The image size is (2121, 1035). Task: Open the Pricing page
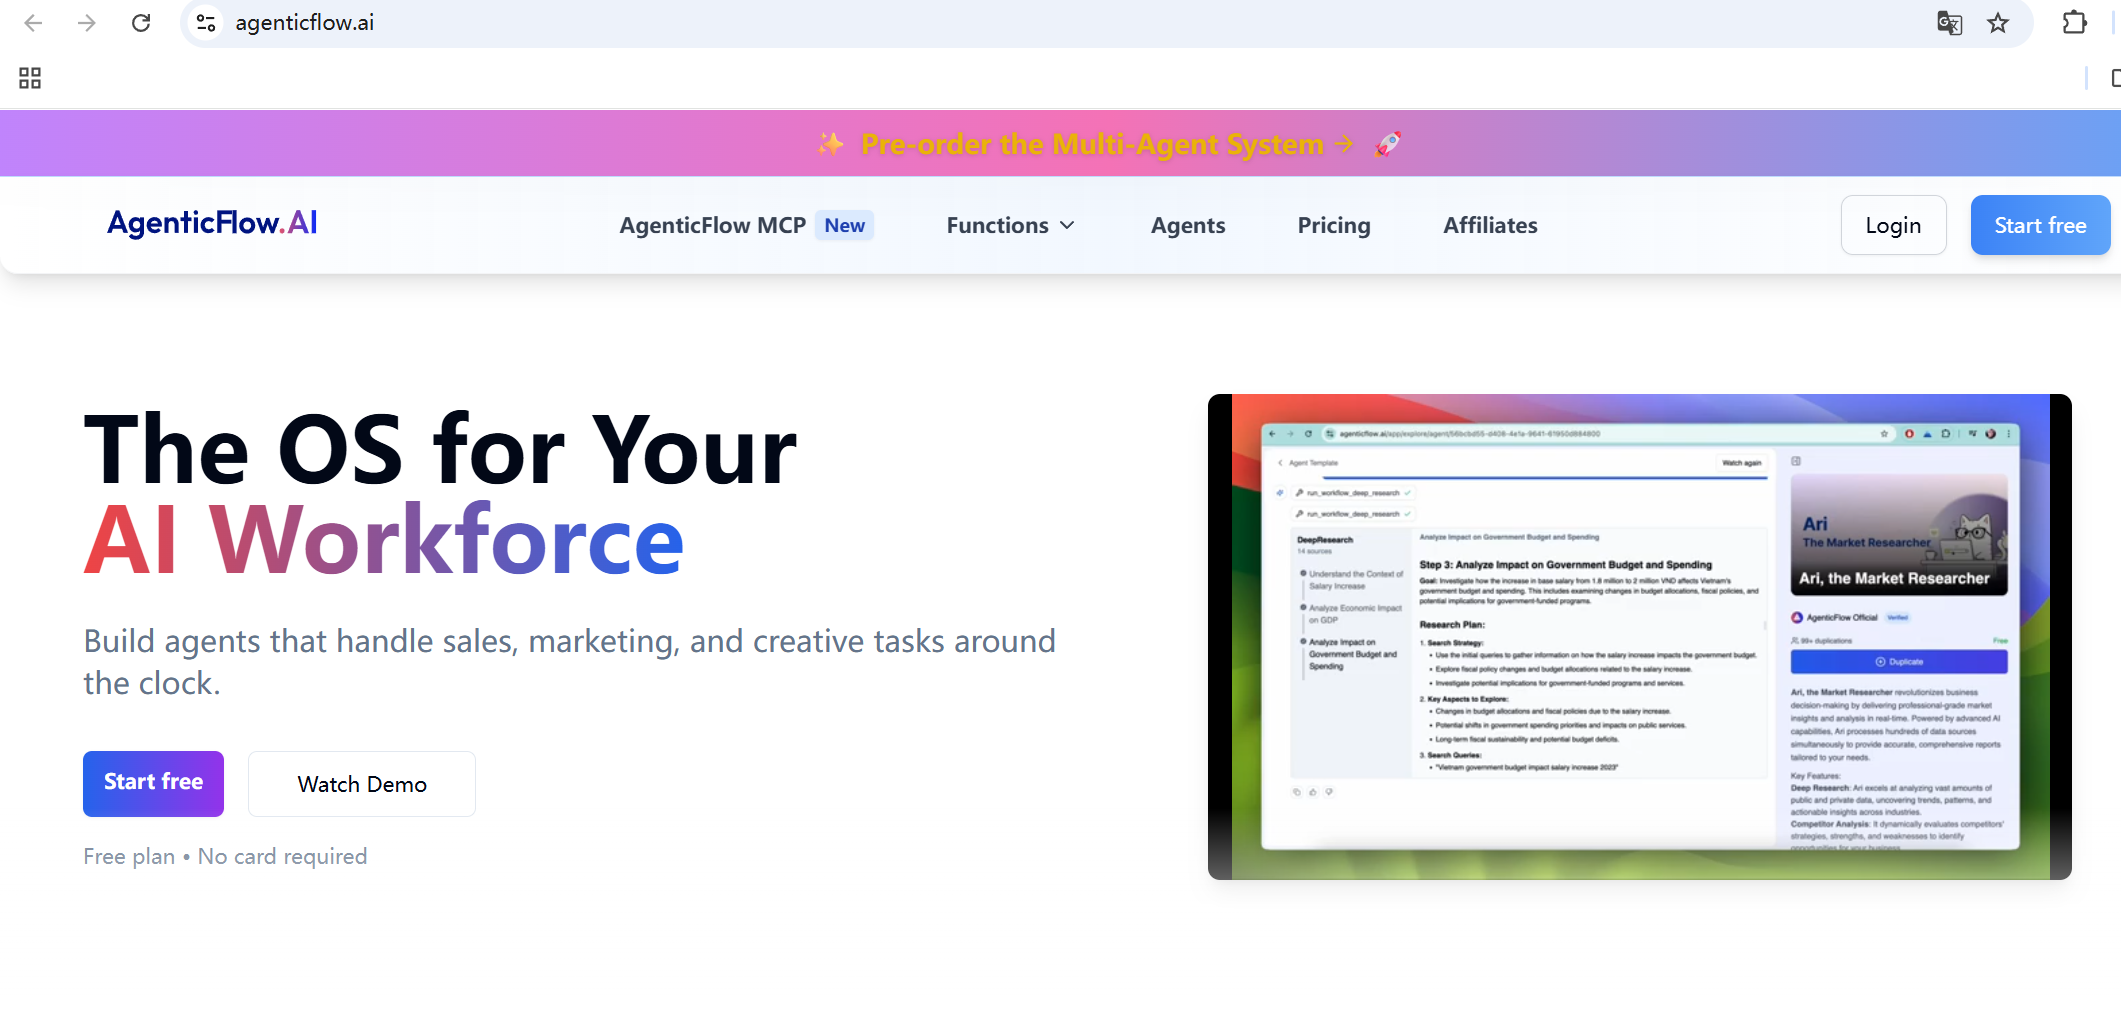(x=1333, y=225)
